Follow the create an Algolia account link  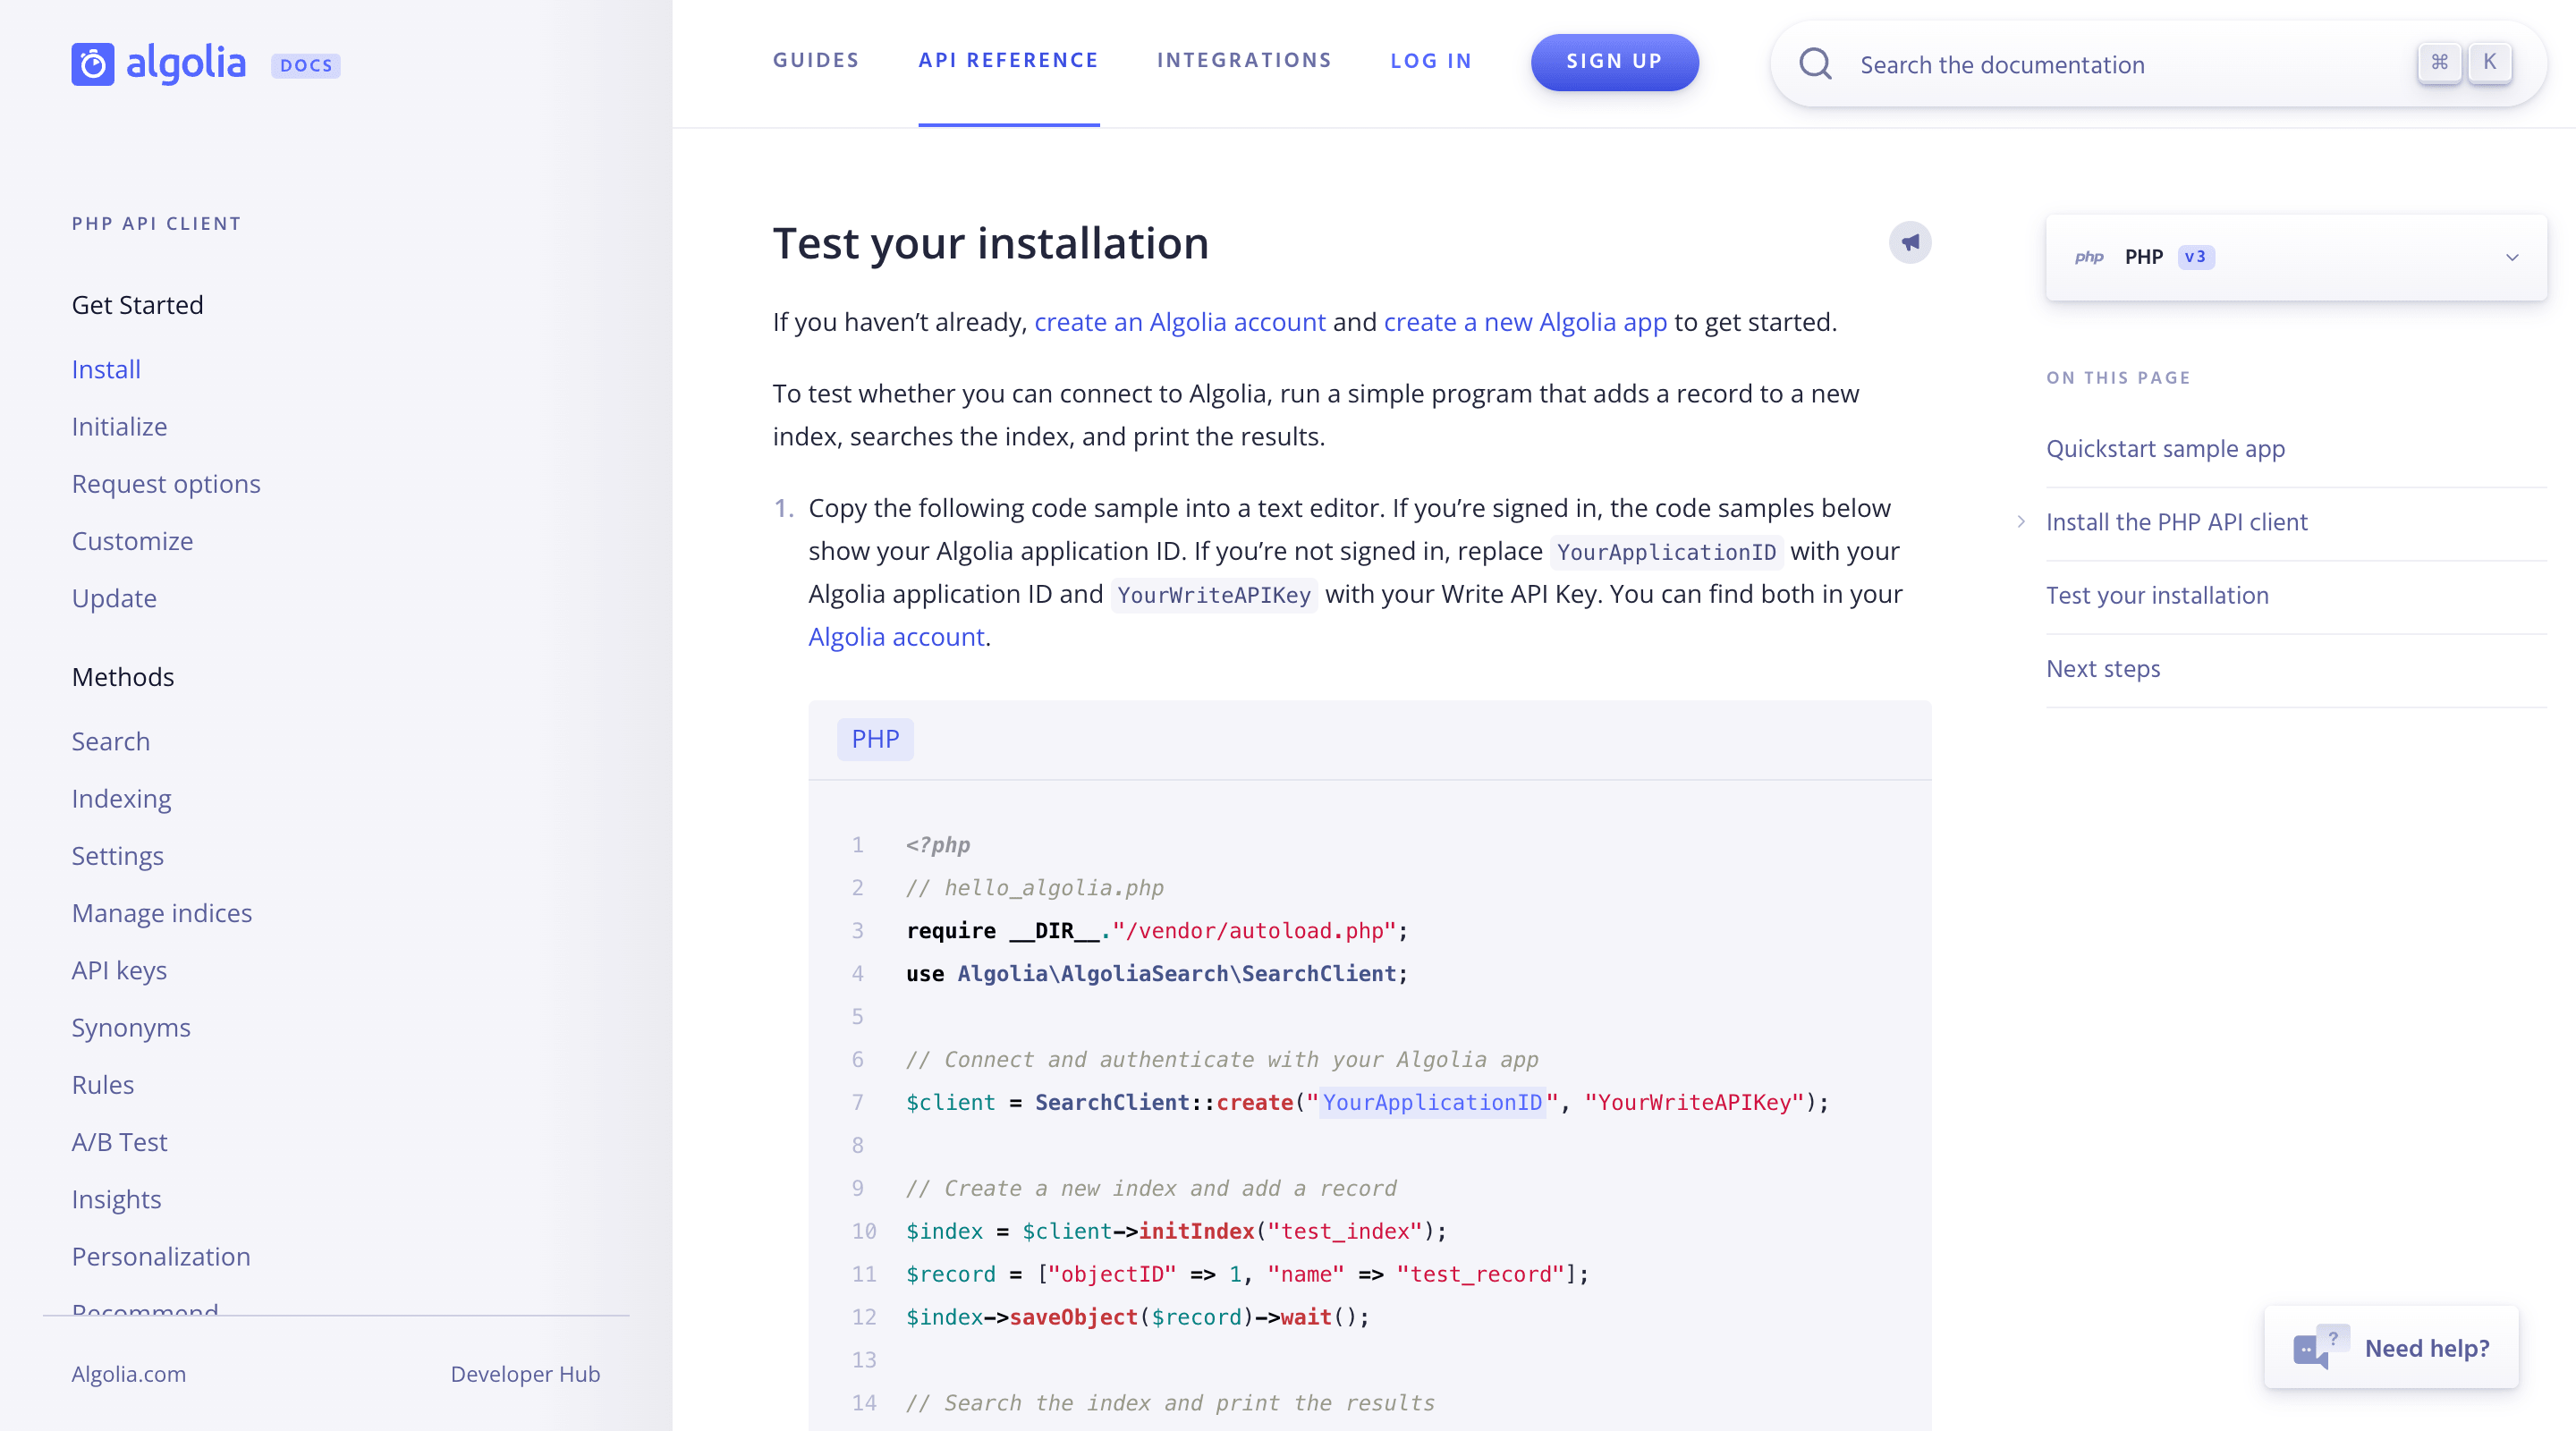(1180, 322)
